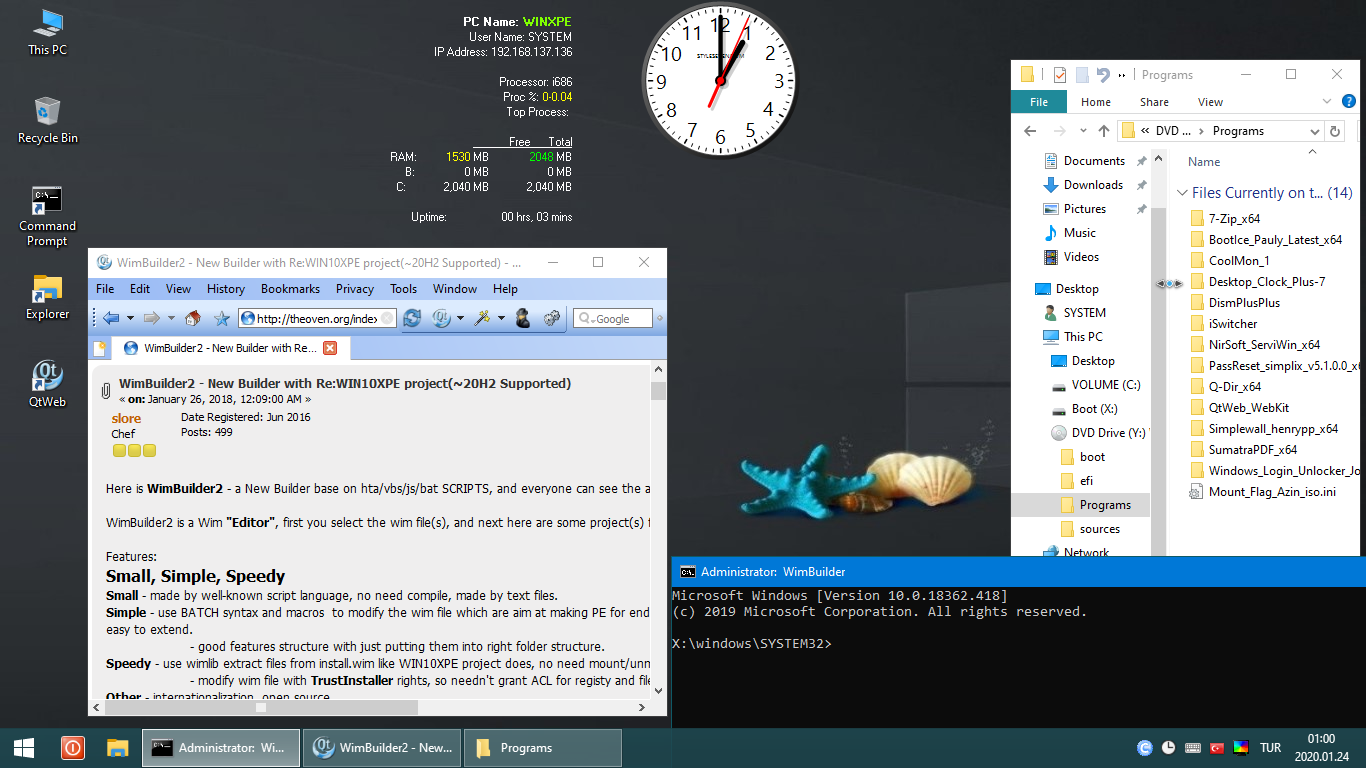Open dropdown beside the Qt globe icon

tap(460, 319)
